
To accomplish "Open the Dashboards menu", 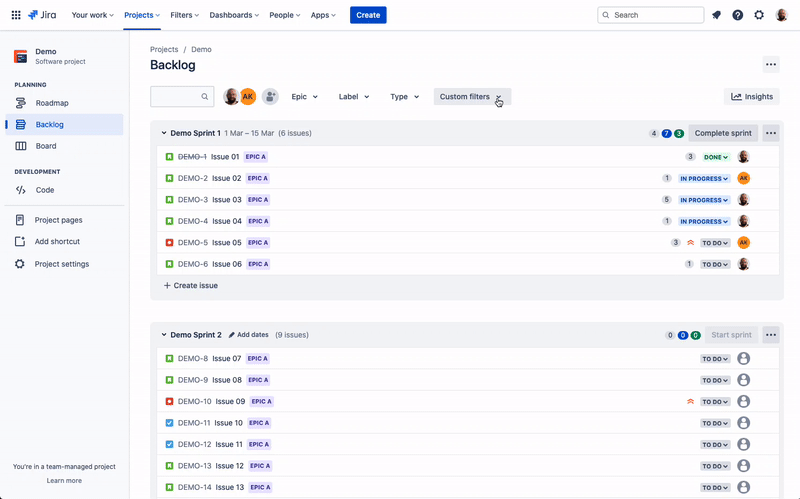I will pos(234,15).
